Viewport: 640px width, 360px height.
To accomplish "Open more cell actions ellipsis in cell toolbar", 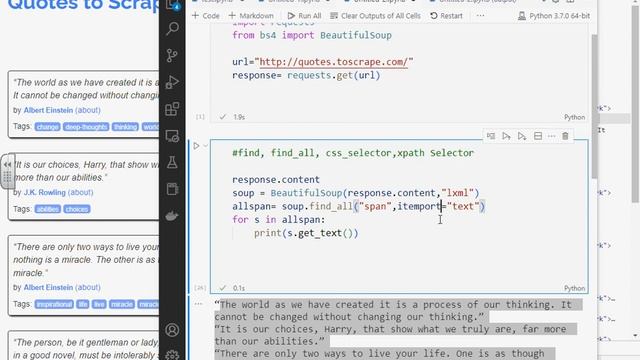I will (x=551, y=136).
